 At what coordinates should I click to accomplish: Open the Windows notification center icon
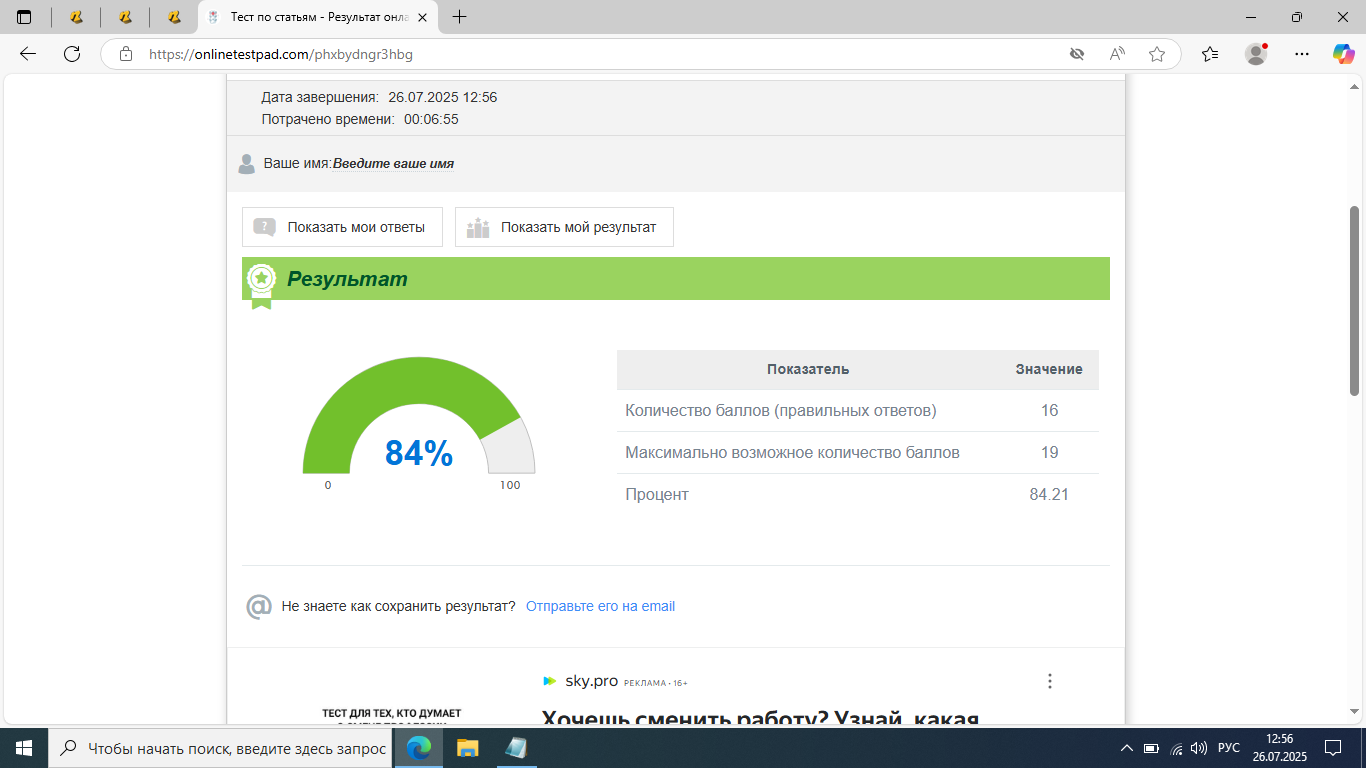1333,748
